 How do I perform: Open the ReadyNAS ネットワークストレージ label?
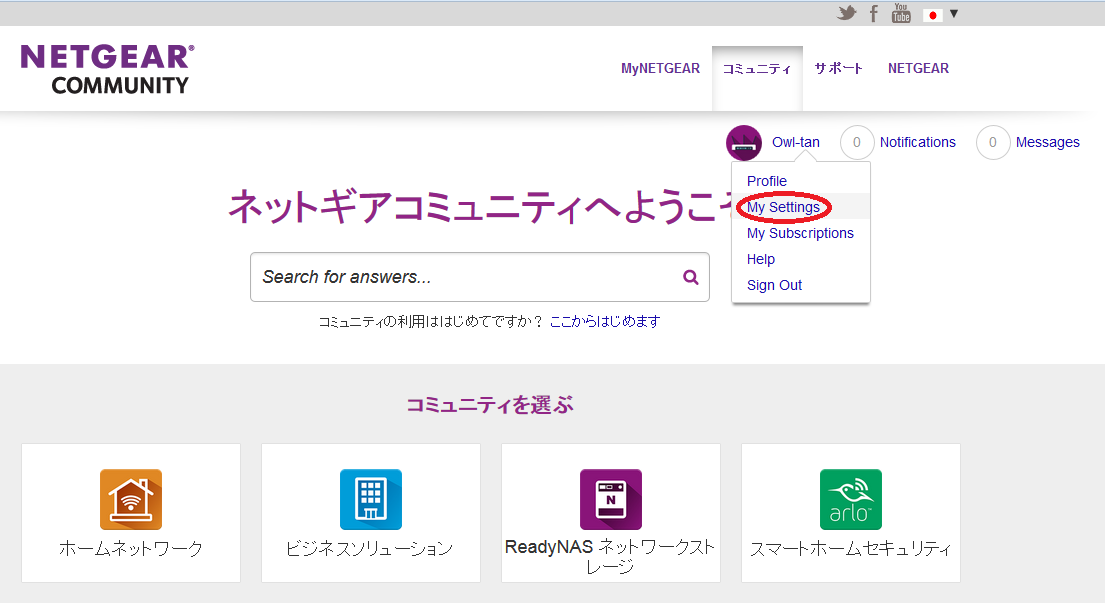tap(610, 557)
